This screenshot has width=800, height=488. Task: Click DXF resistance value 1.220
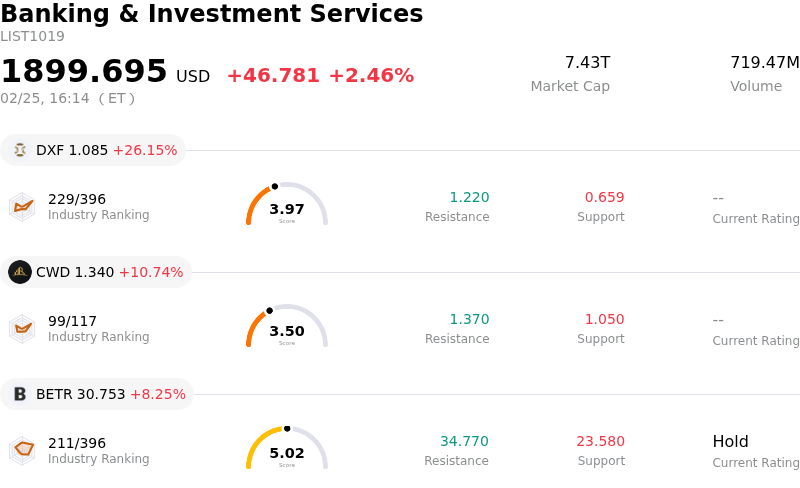point(469,197)
